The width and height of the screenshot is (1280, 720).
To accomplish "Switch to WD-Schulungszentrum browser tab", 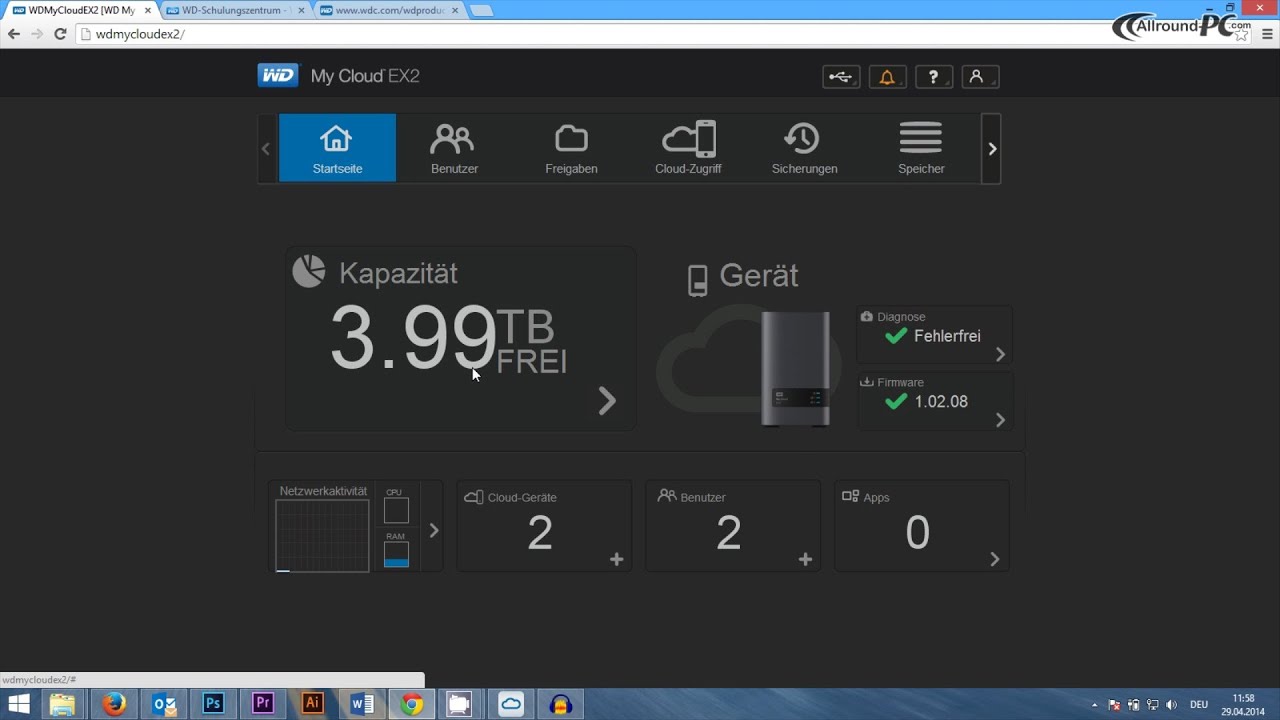I will pyautogui.click(x=235, y=10).
